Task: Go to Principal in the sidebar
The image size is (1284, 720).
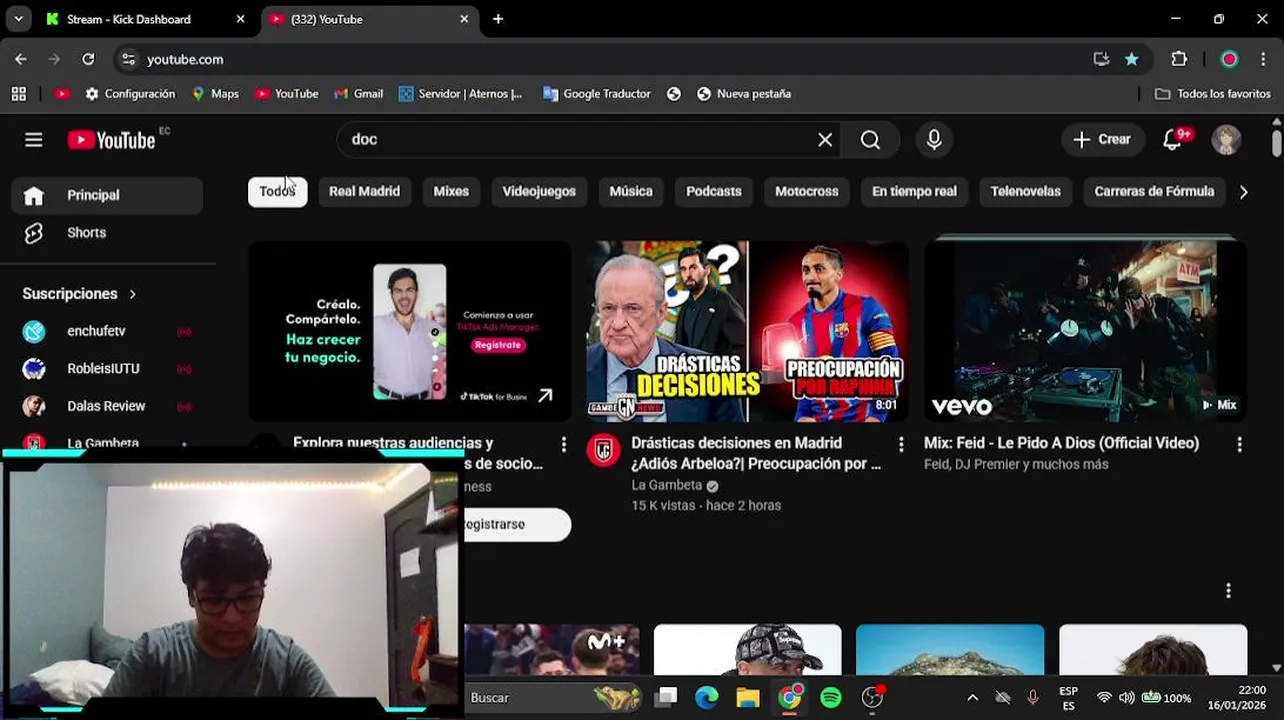Action: tap(107, 195)
